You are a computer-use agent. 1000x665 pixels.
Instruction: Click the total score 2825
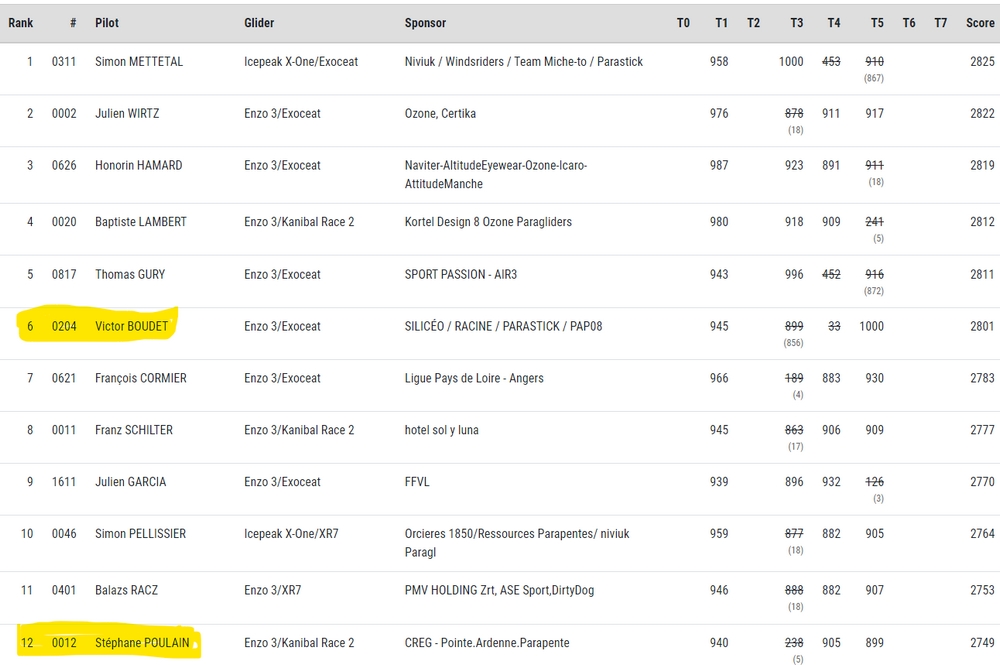coord(981,62)
